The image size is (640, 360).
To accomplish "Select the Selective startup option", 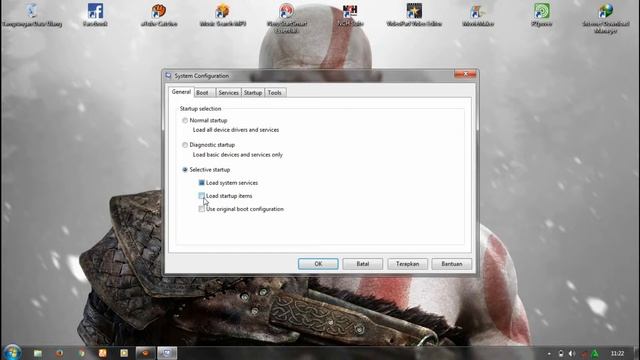I will point(185,169).
